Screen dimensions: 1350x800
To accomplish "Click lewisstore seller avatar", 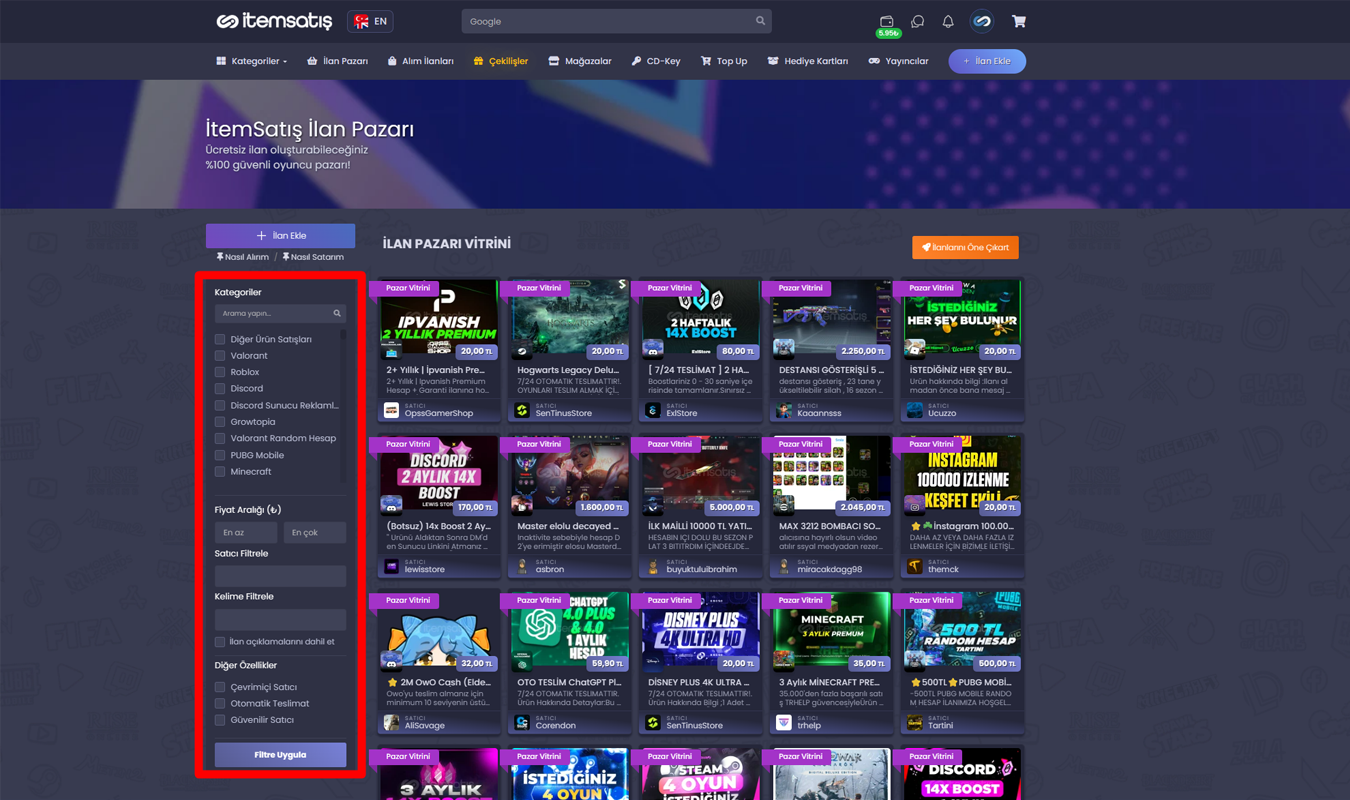I will point(391,567).
